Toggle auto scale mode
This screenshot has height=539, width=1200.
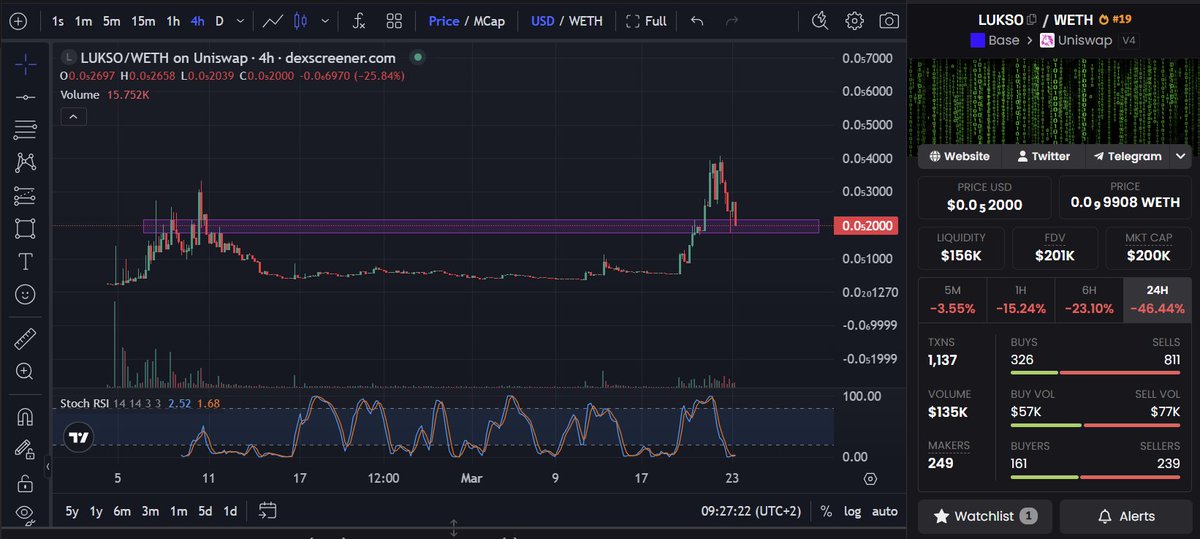tap(885, 512)
